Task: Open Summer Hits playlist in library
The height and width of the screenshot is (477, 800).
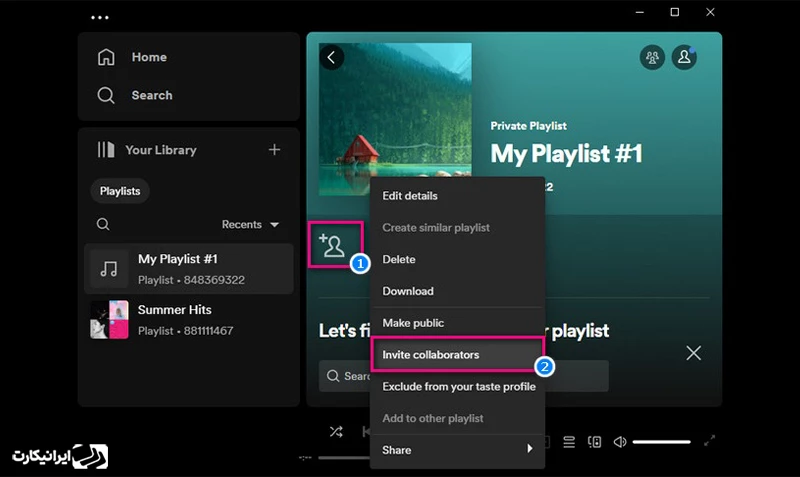Action: tap(189, 320)
